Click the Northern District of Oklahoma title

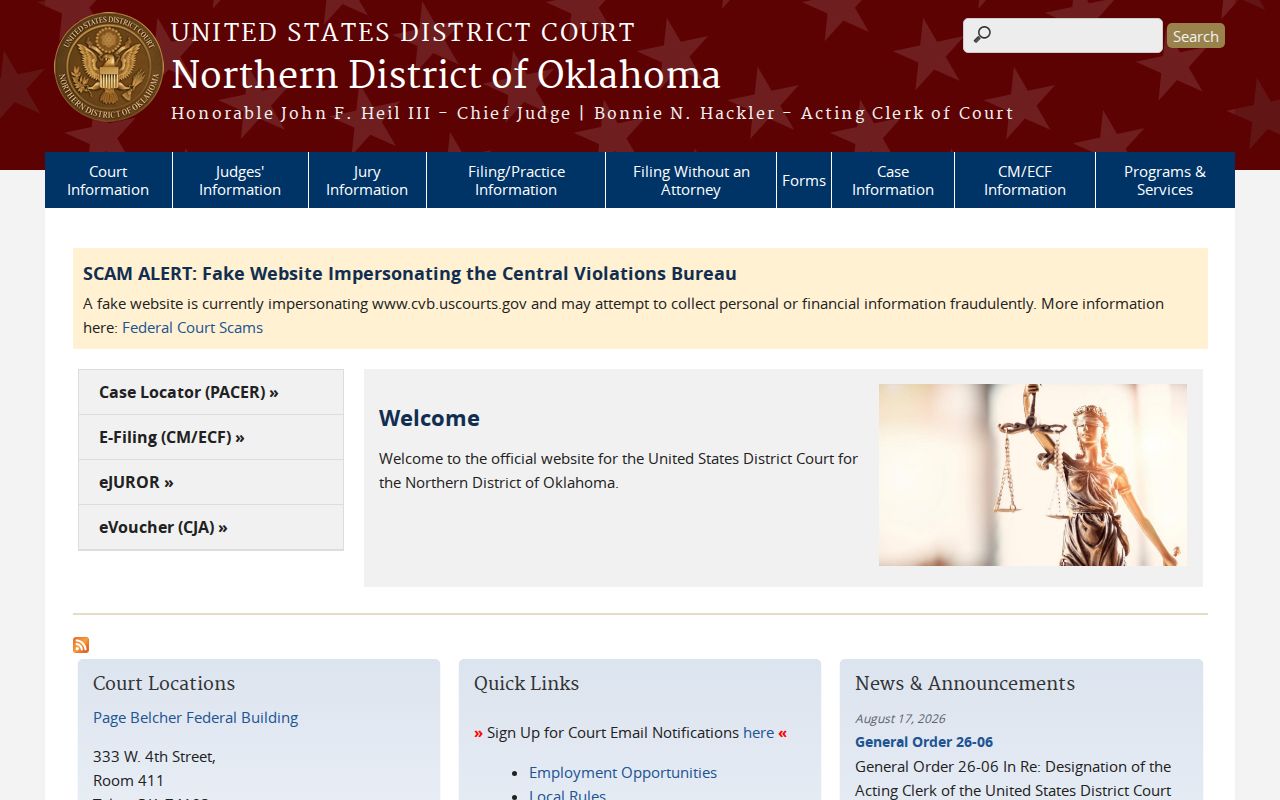446,75
